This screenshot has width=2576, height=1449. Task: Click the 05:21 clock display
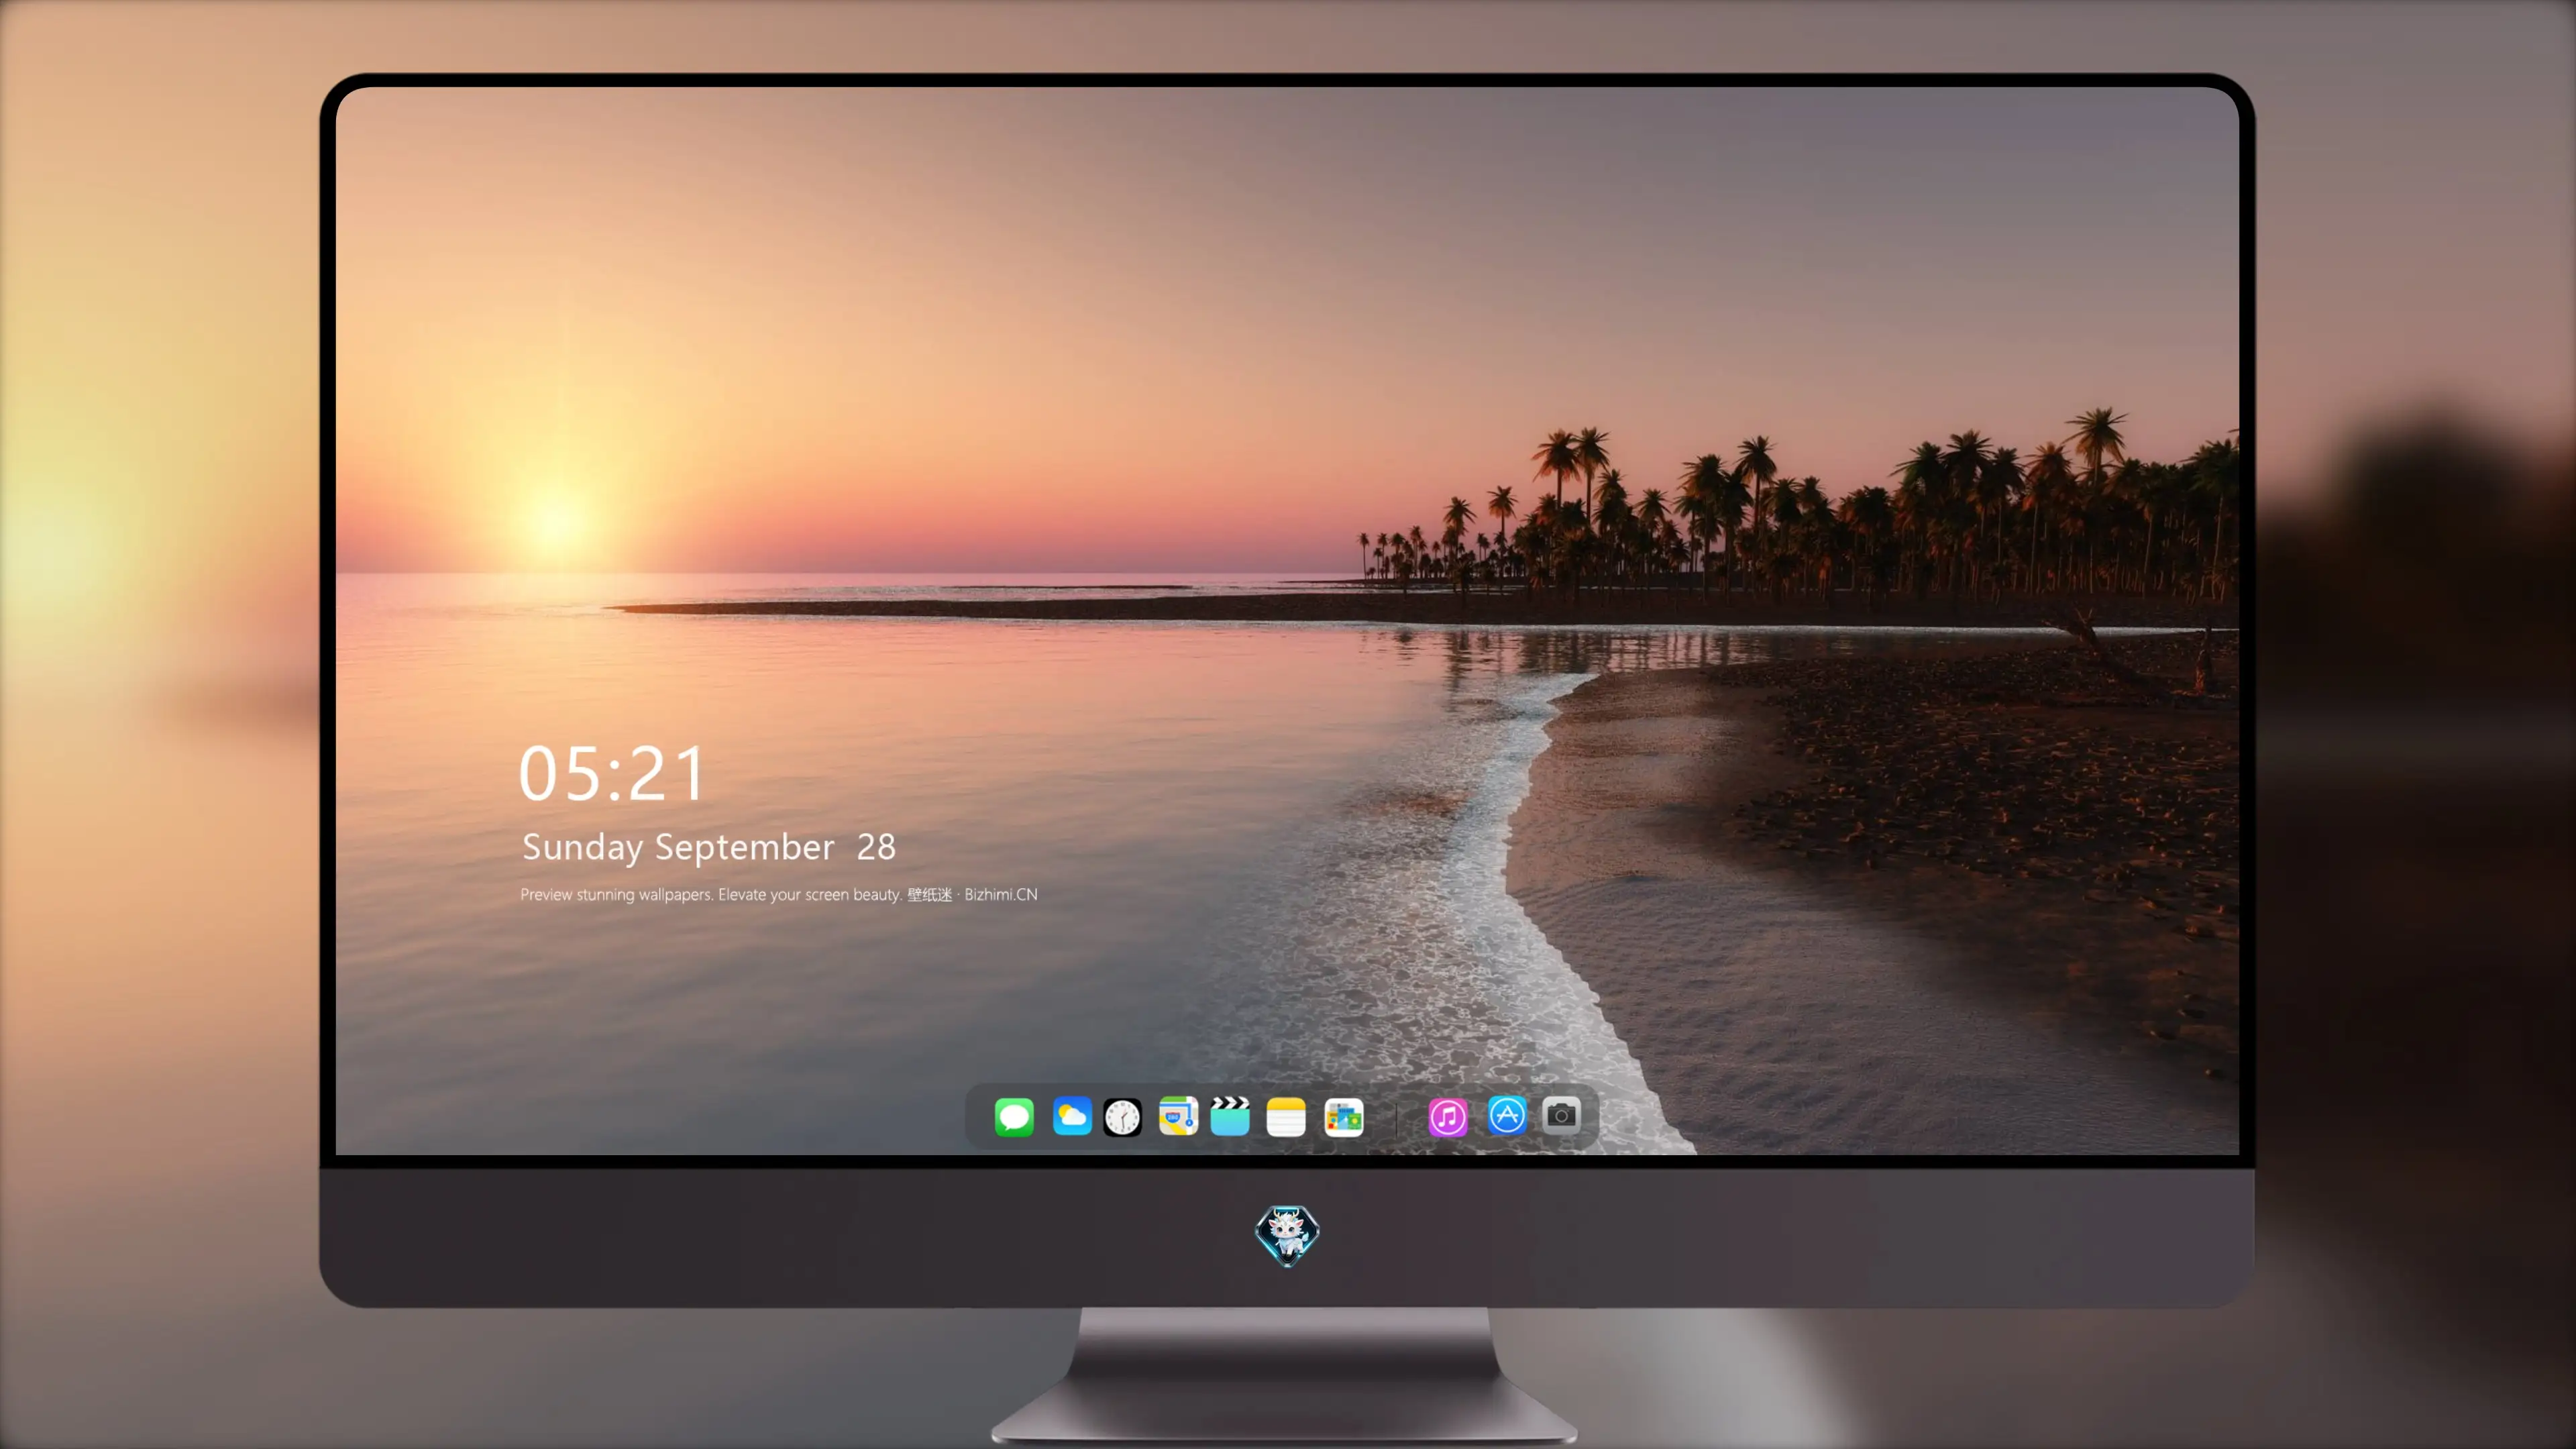point(612,774)
